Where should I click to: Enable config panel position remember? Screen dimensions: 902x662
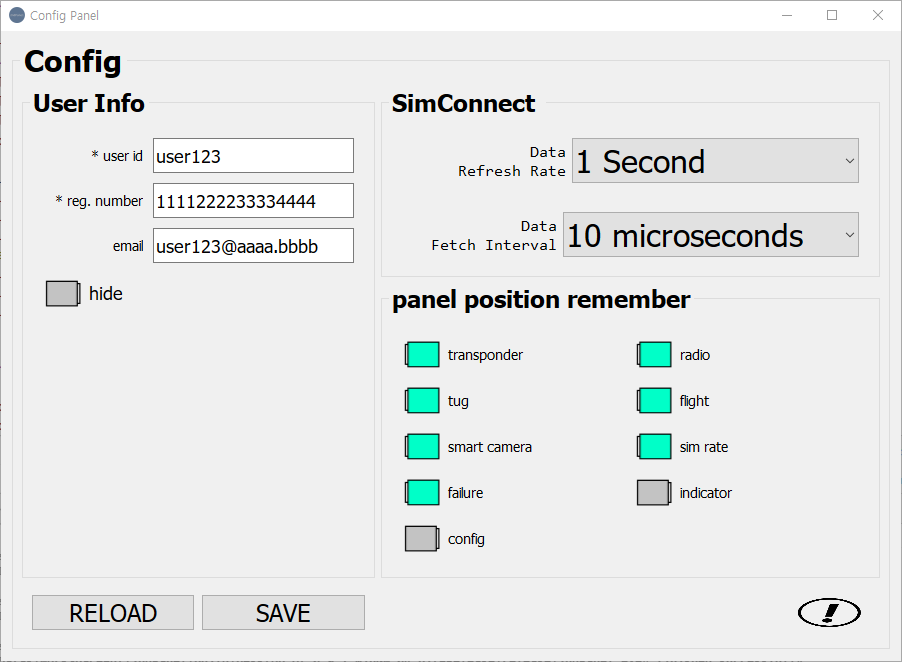(x=422, y=539)
